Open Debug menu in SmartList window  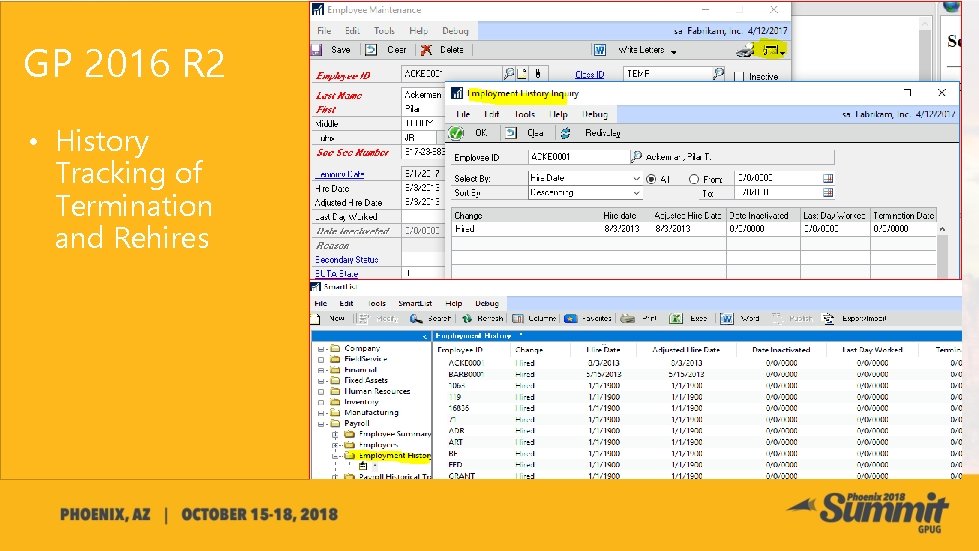click(486, 304)
